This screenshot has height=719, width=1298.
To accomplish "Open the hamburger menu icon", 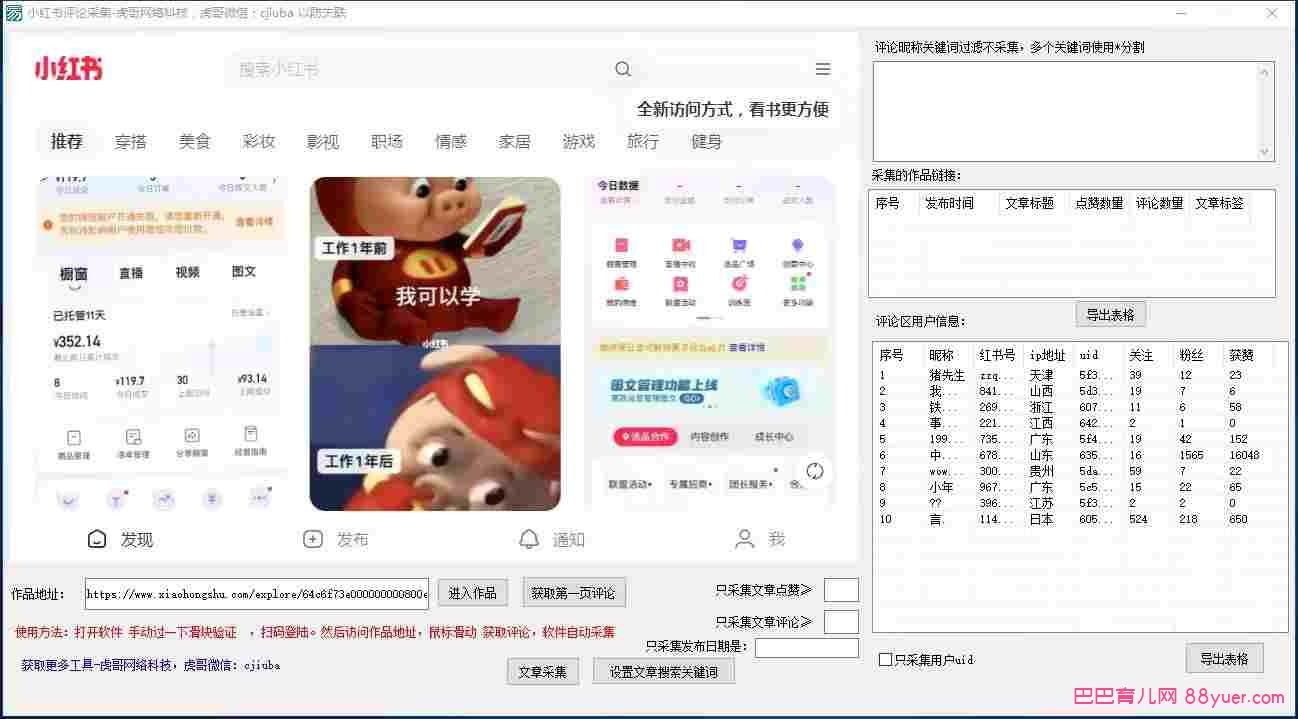I will [x=823, y=69].
